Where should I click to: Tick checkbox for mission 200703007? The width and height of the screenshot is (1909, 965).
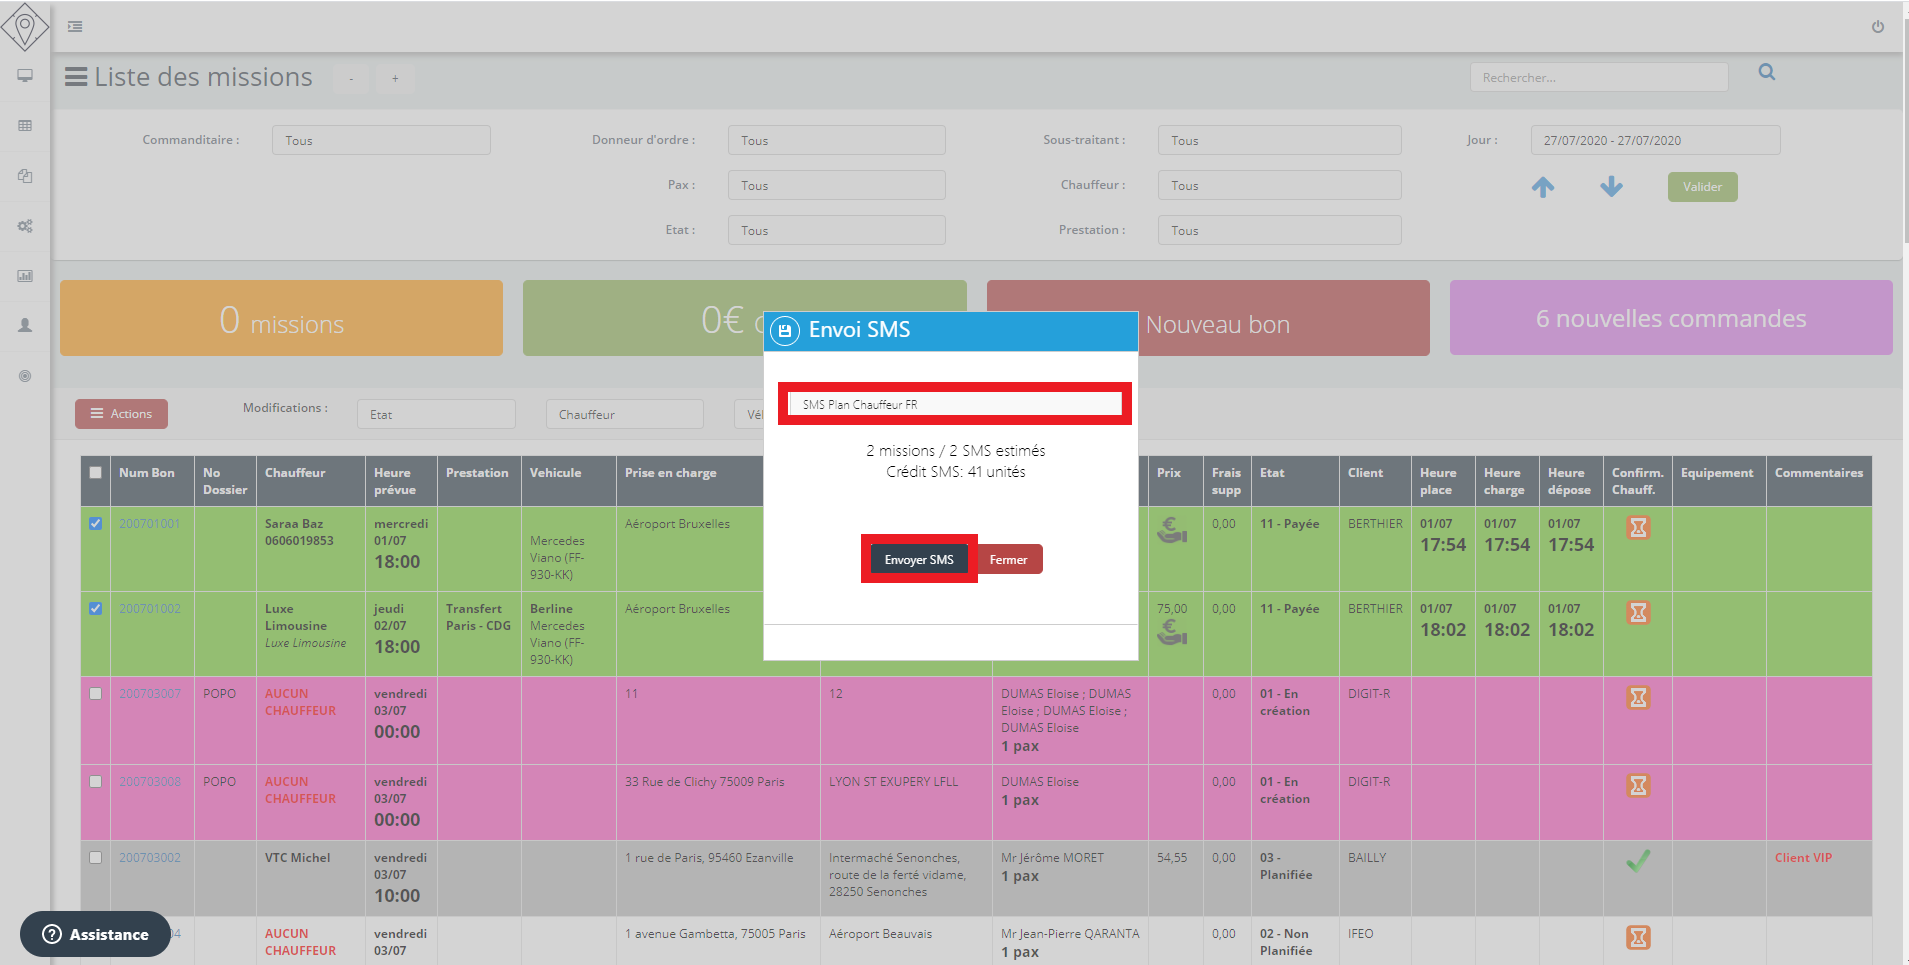pyautogui.click(x=96, y=693)
